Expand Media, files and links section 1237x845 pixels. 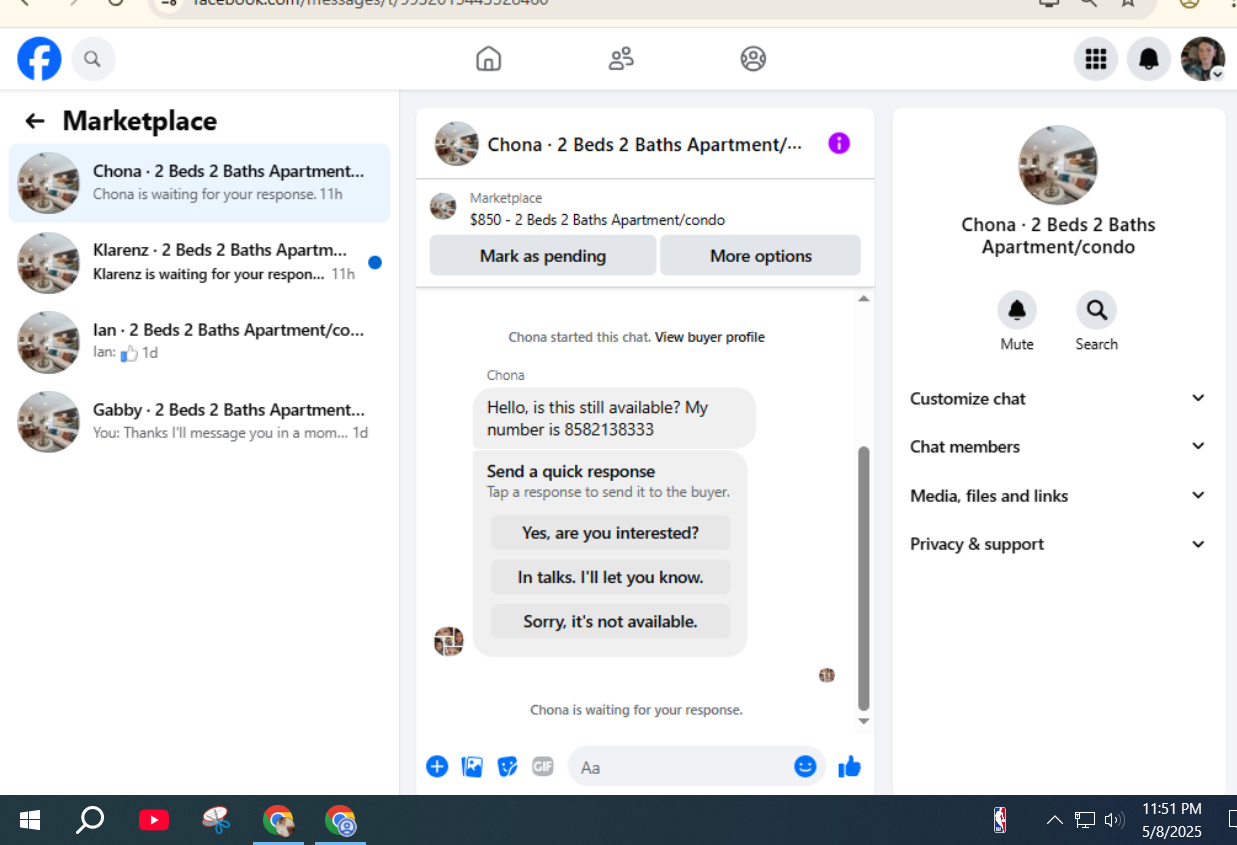coord(1058,496)
